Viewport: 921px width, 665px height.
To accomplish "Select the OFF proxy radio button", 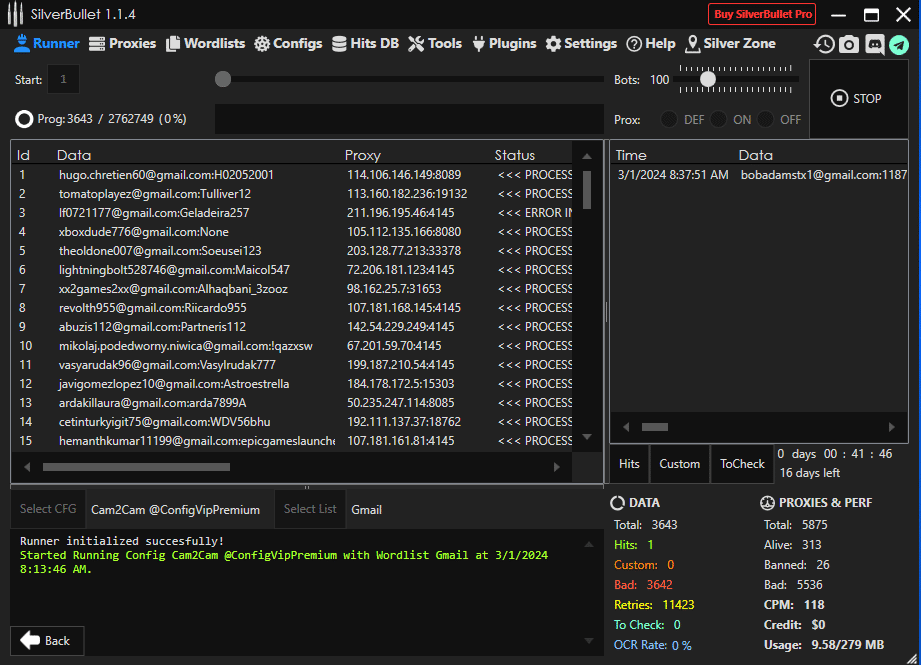I will pyautogui.click(x=766, y=119).
